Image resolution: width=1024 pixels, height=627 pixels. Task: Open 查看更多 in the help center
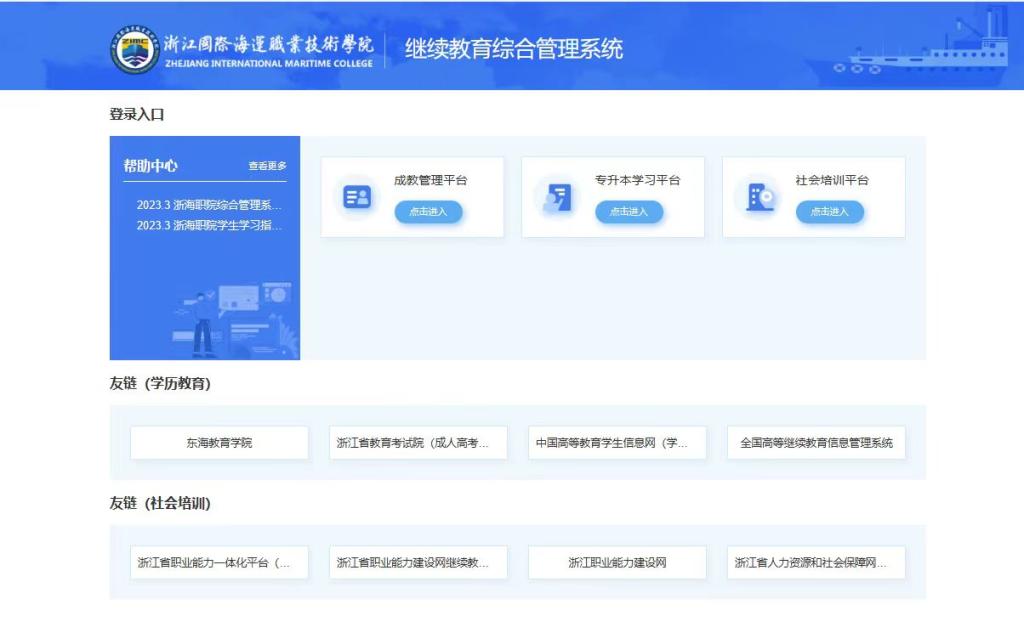[x=267, y=166]
